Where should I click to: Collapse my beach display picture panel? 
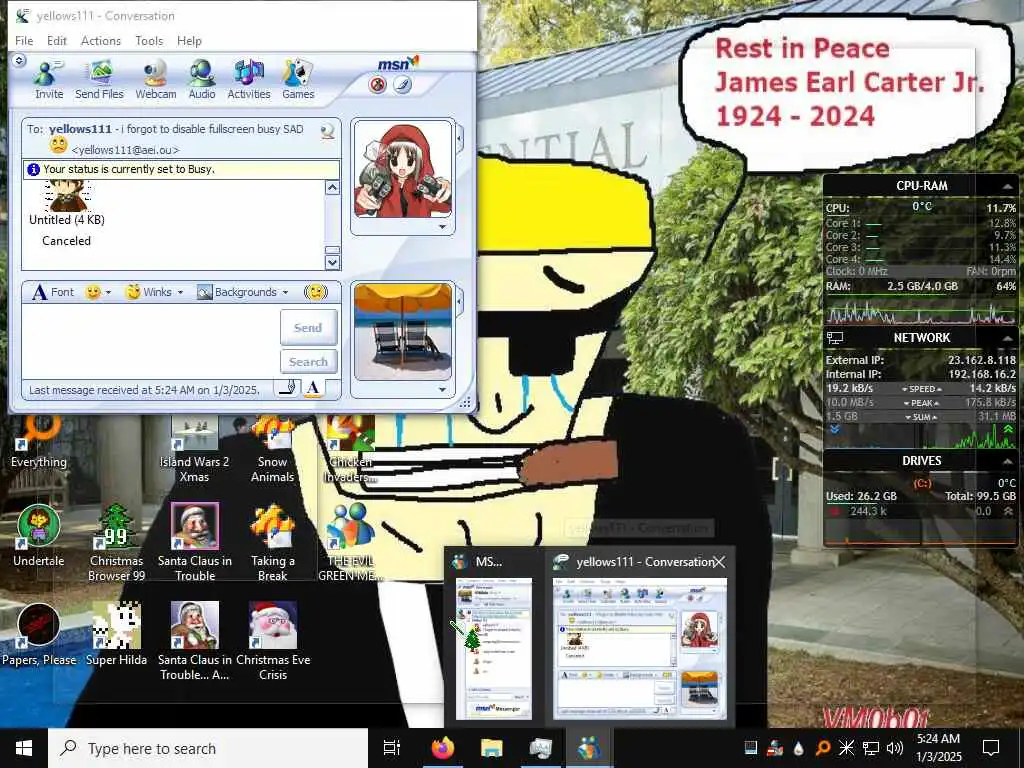460,302
